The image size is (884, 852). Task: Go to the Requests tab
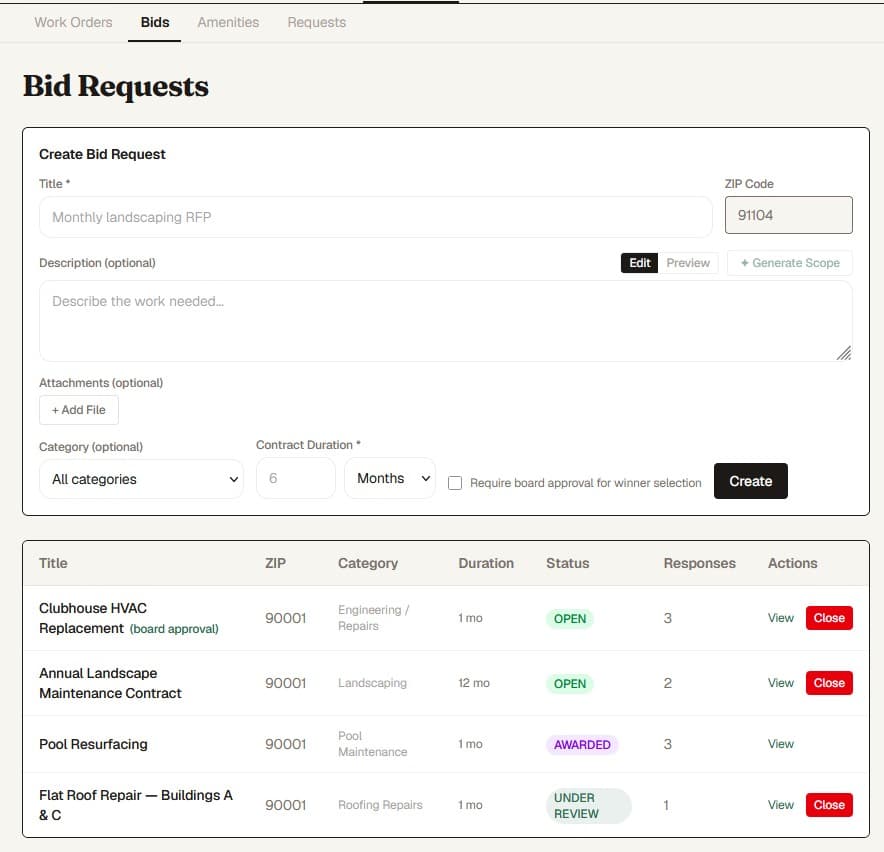click(x=317, y=23)
